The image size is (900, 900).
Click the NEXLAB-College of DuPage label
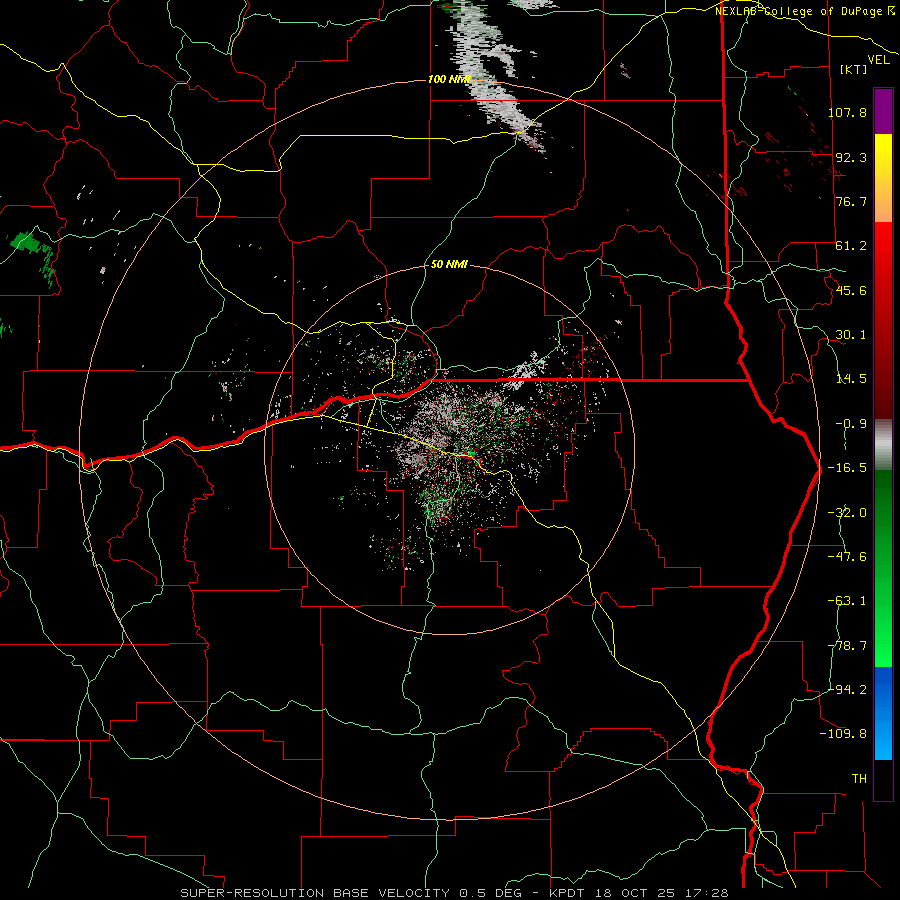click(804, 11)
